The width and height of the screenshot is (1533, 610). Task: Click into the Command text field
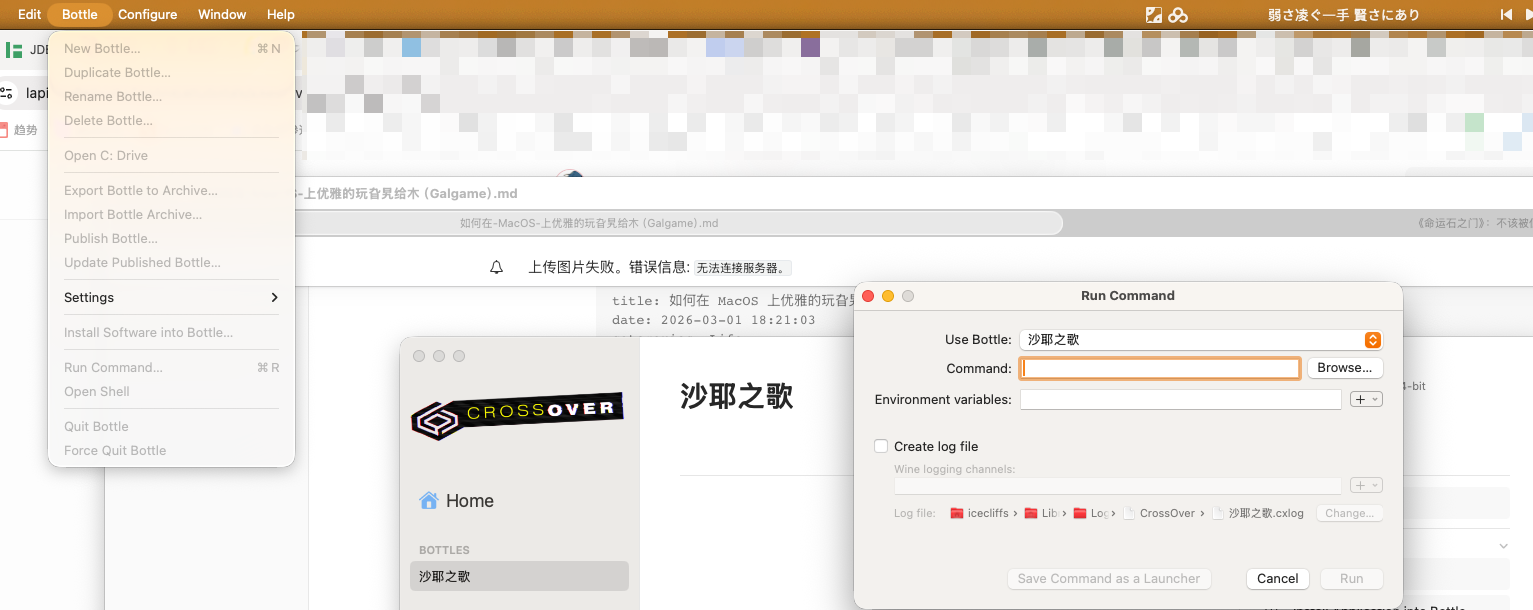(1159, 369)
